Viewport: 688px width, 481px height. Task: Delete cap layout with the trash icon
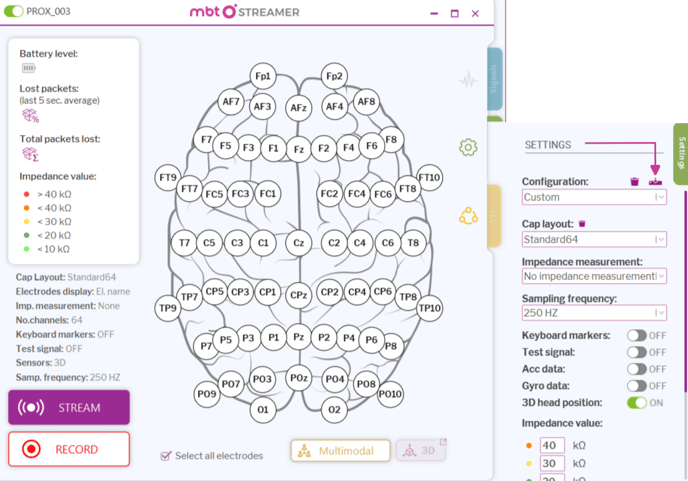[x=582, y=223]
